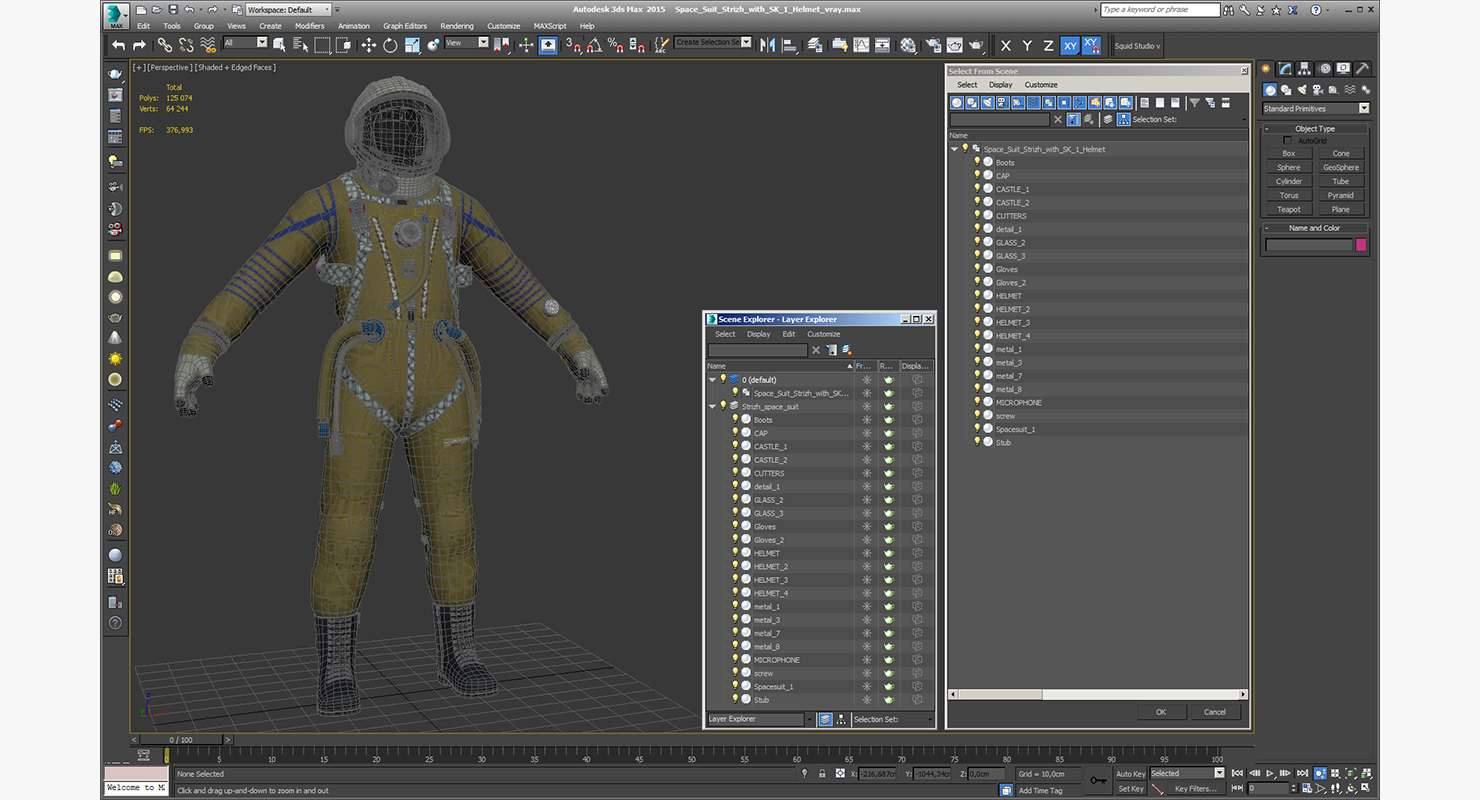Screen dimensions: 1480x800
Task: Activate Bind to Space Warp tool
Action: pyautogui.click(x=208, y=45)
